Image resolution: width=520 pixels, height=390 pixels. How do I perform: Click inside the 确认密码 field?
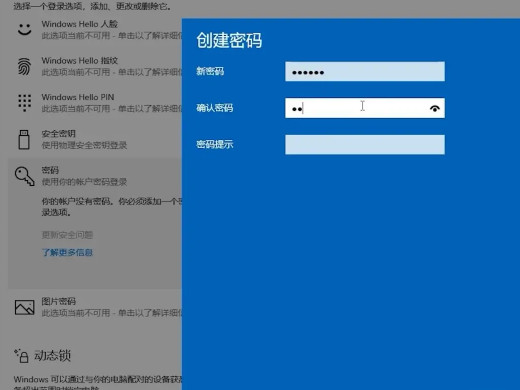(365, 108)
